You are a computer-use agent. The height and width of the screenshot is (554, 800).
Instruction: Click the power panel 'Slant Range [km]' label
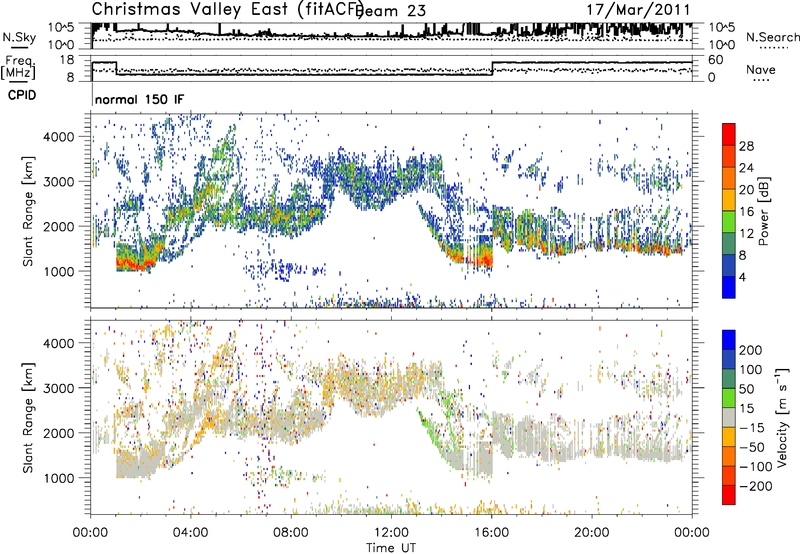coord(28,211)
